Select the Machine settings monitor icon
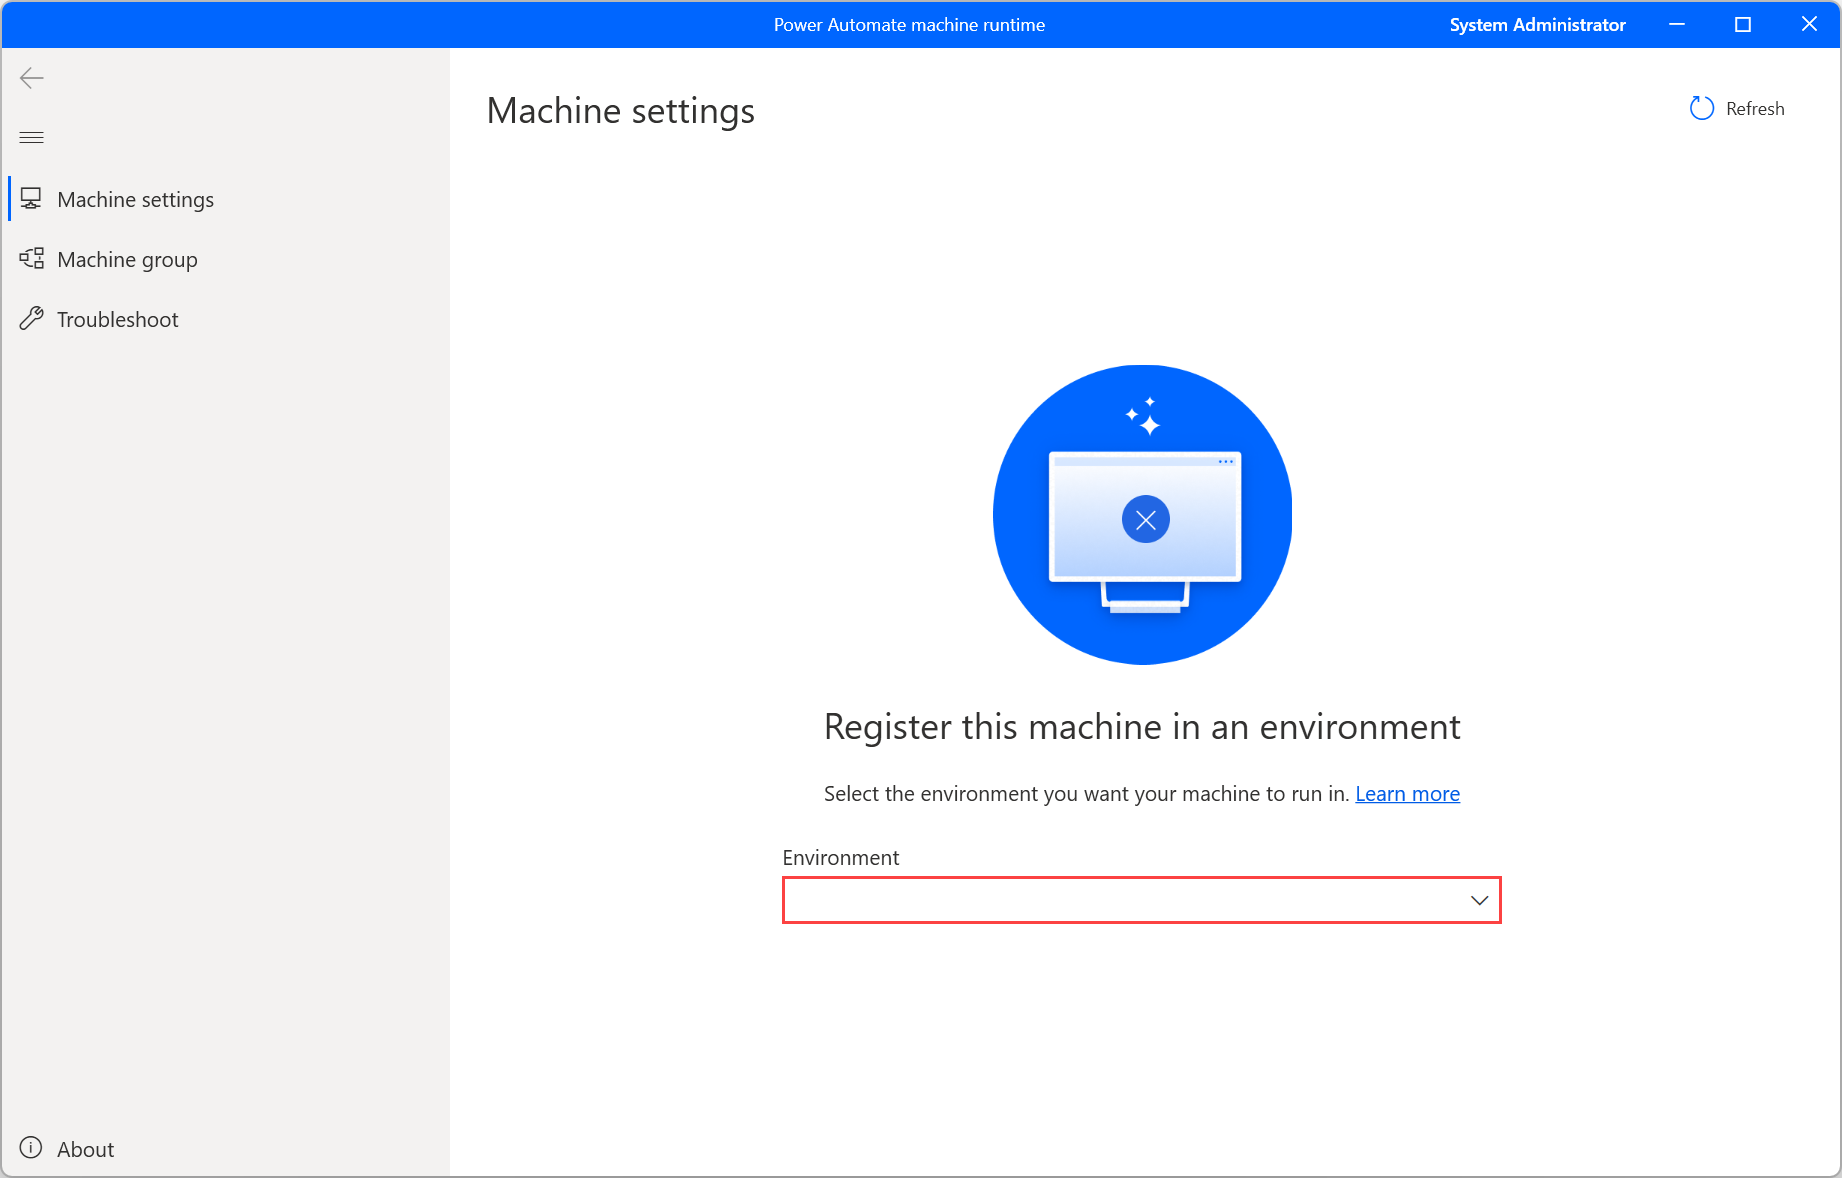This screenshot has width=1842, height=1178. click(31, 198)
